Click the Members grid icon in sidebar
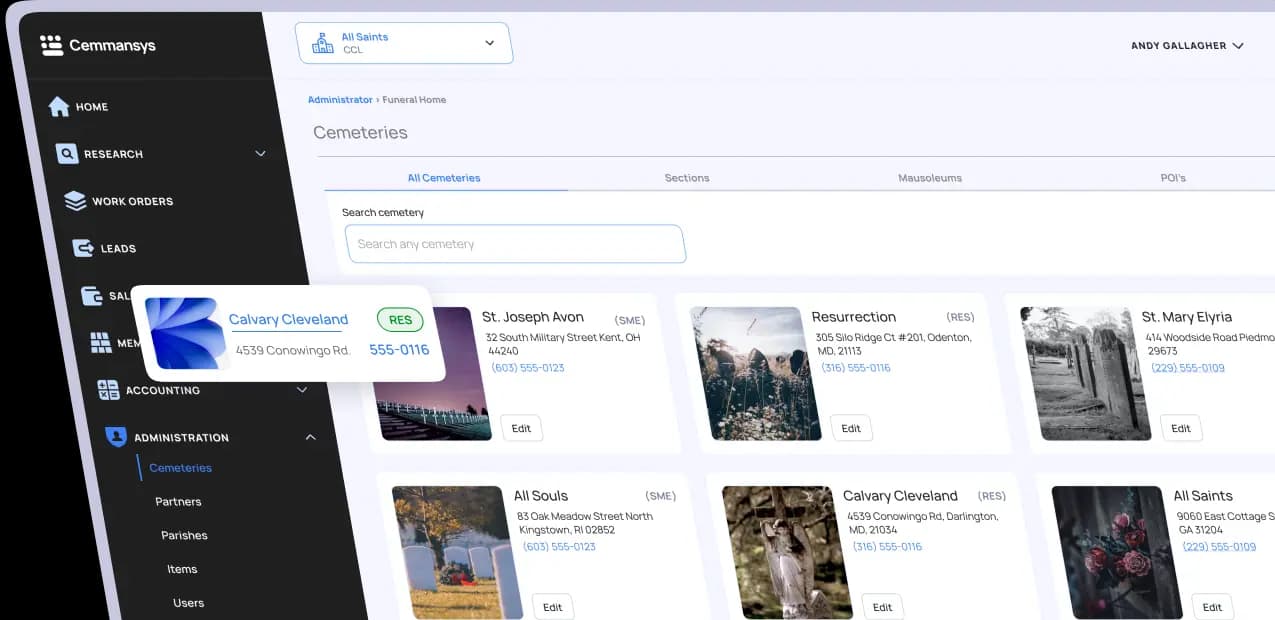1275x620 pixels. [101, 343]
